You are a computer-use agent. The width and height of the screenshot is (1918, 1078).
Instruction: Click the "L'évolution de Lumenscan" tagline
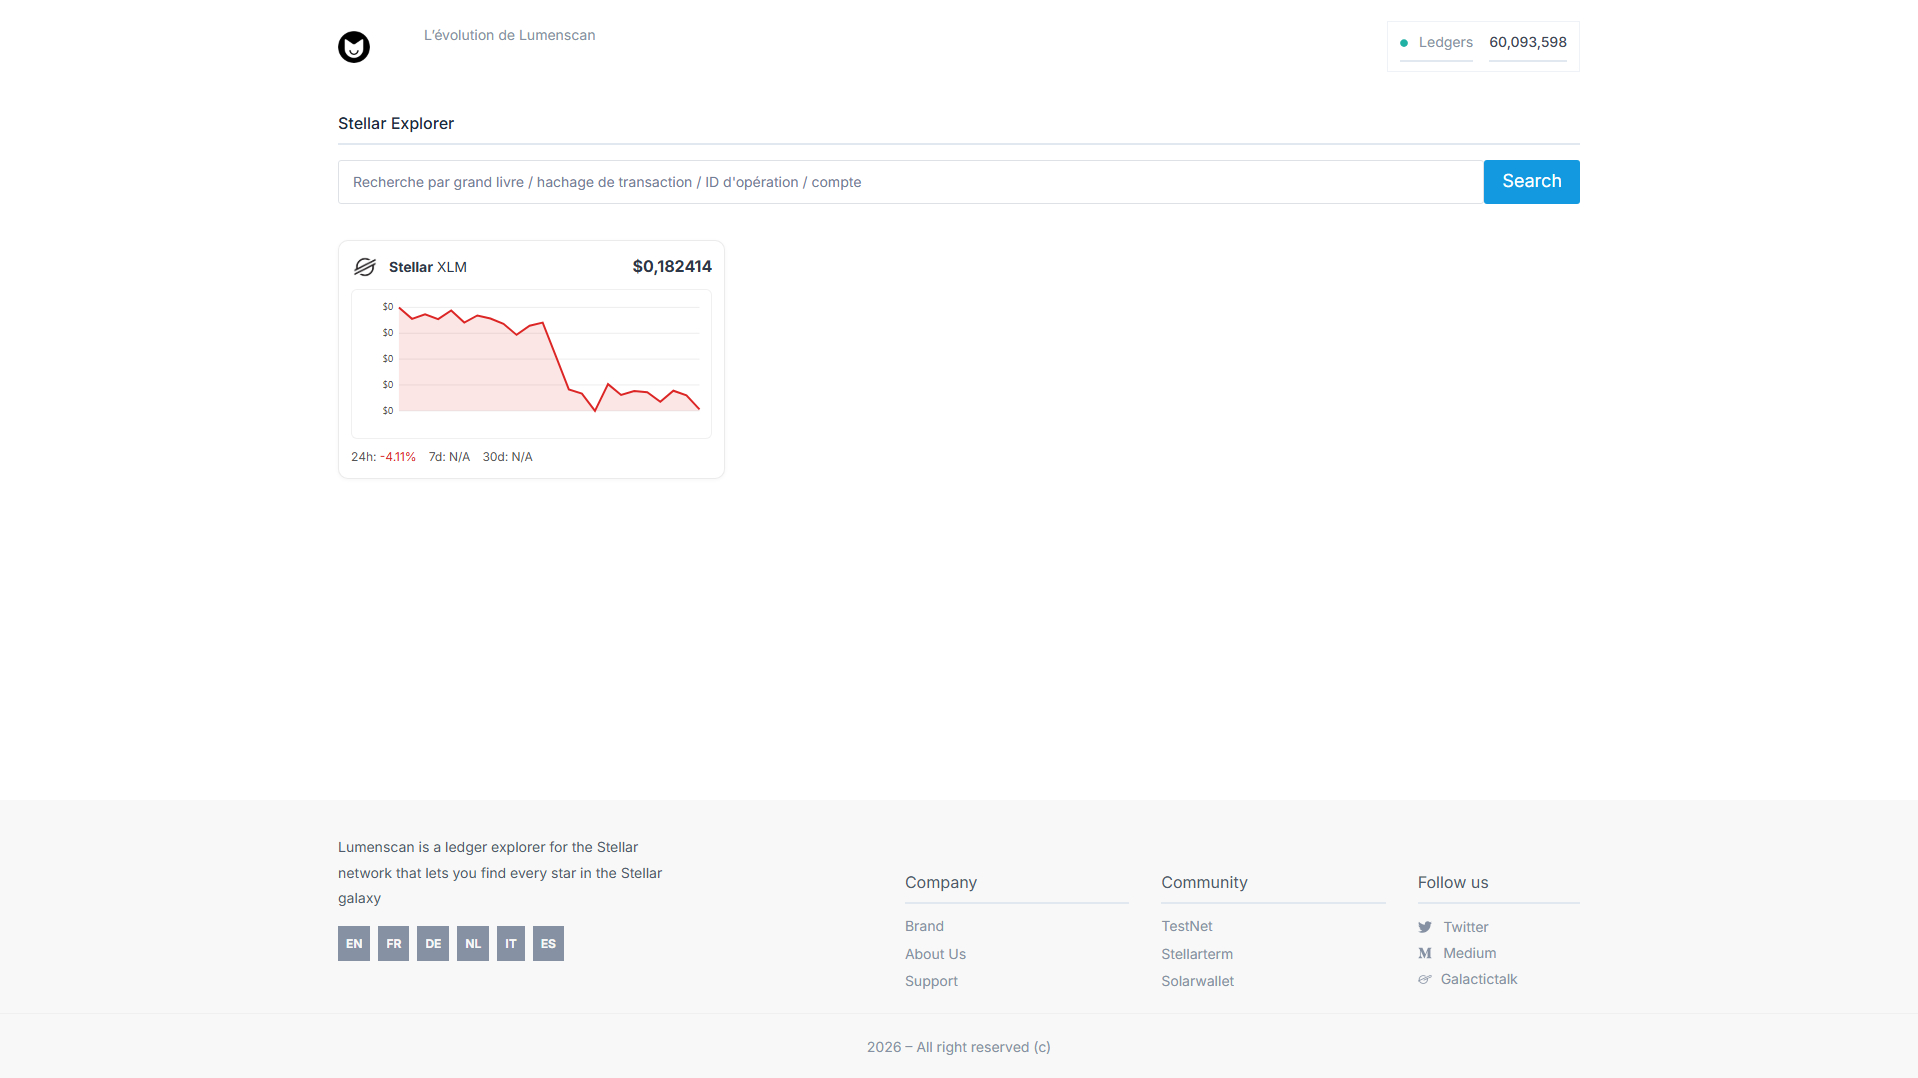tap(509, 35)
